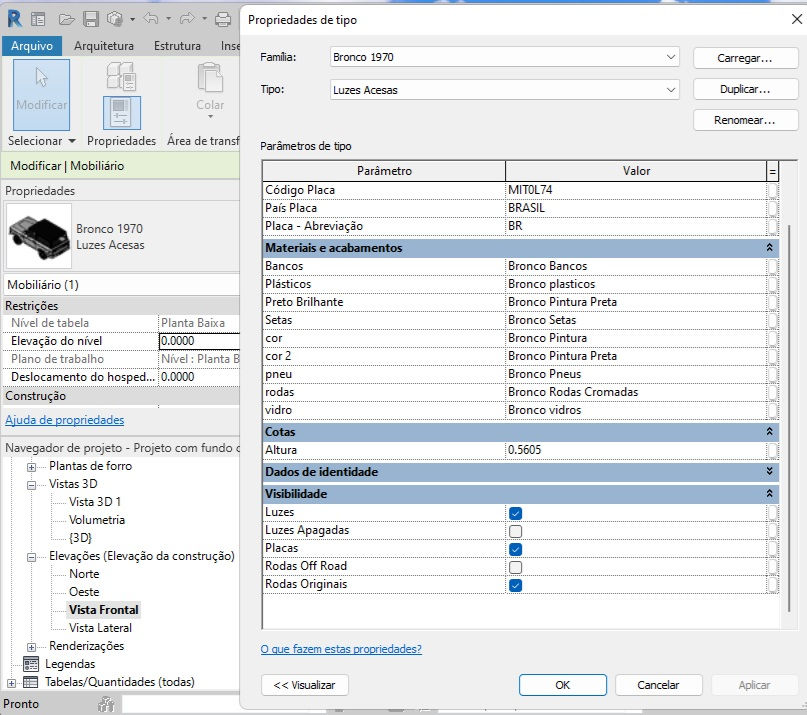The height and width of the screenshot is (715, 807).
Task: Collapse the Elevações tree node
Action: click(x=31, y=557)
